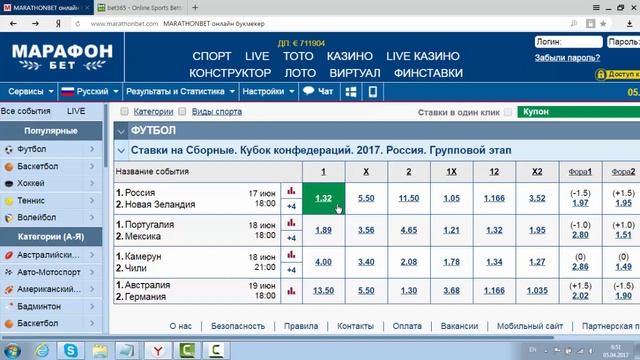Open Настройки dropdown

[x=268, y=91]
